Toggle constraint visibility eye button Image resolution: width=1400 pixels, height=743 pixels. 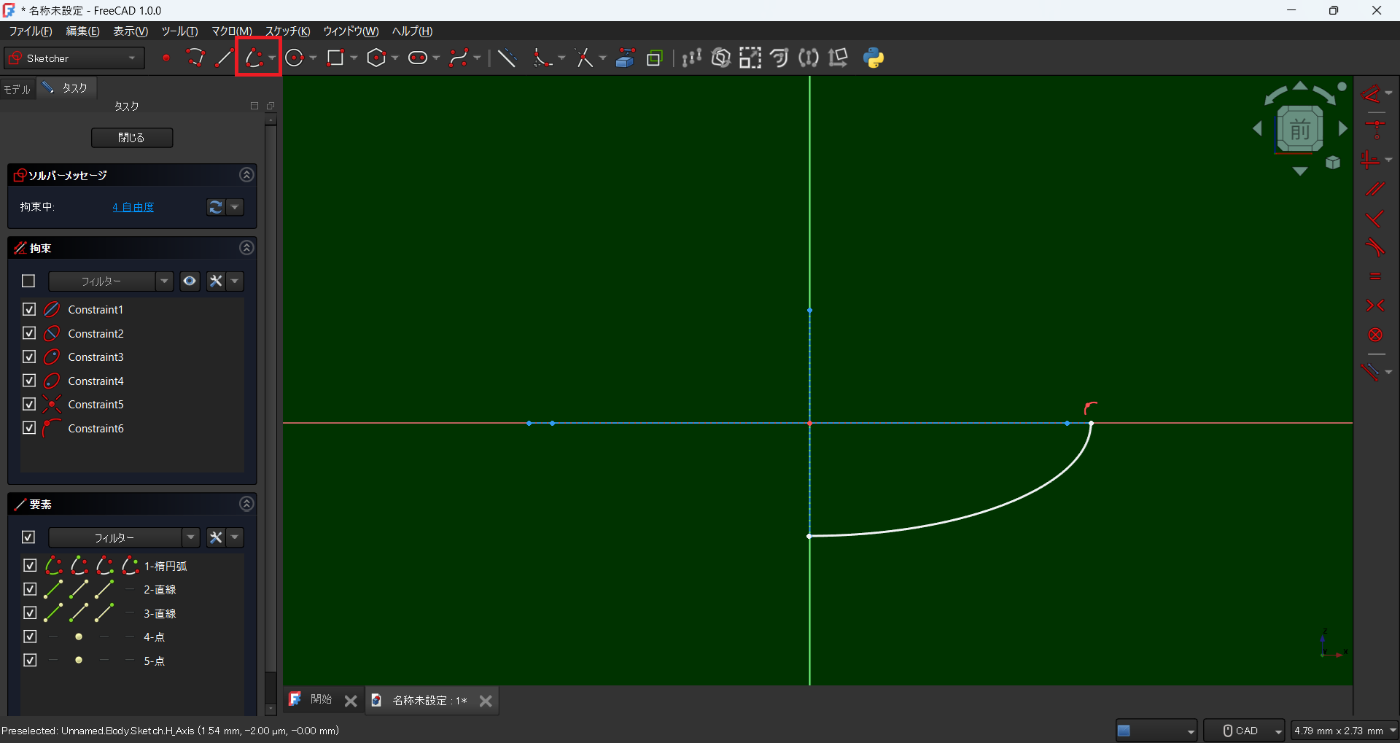tap(190, 281)
